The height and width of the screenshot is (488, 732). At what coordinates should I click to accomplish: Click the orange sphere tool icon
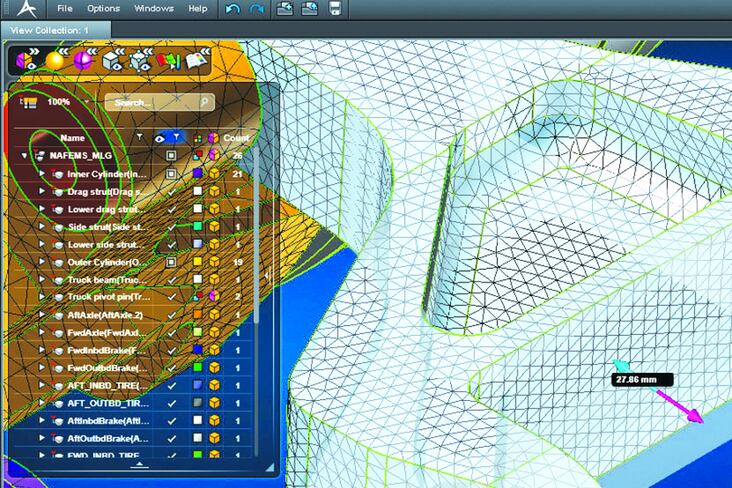point(56,60)
